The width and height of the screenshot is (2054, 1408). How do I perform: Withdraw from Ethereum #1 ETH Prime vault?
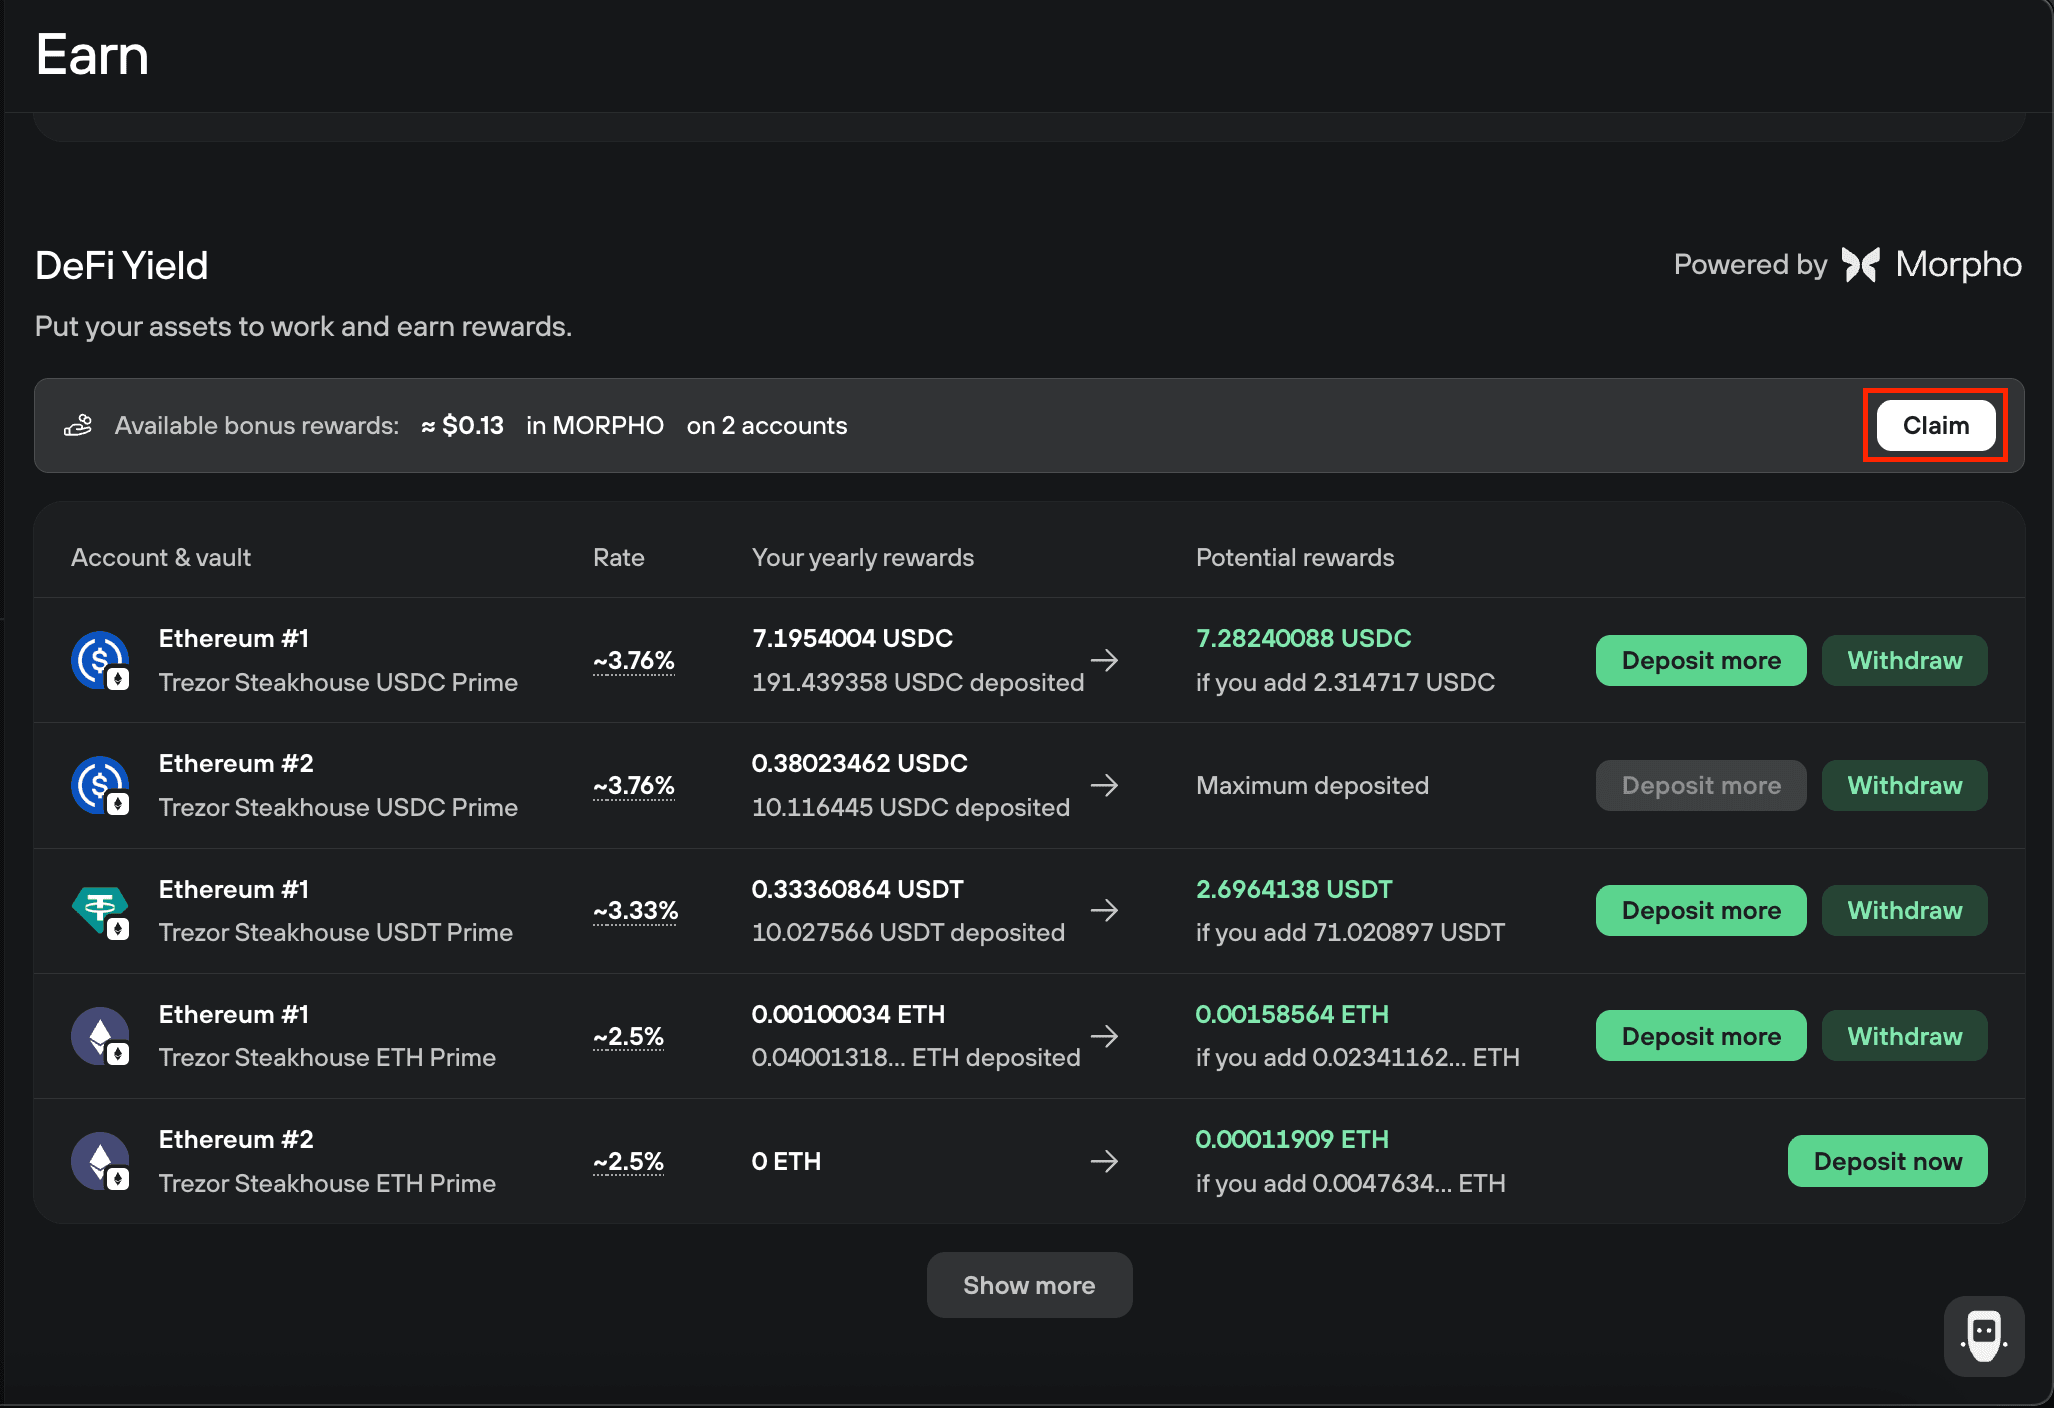coord(1904,1036)
